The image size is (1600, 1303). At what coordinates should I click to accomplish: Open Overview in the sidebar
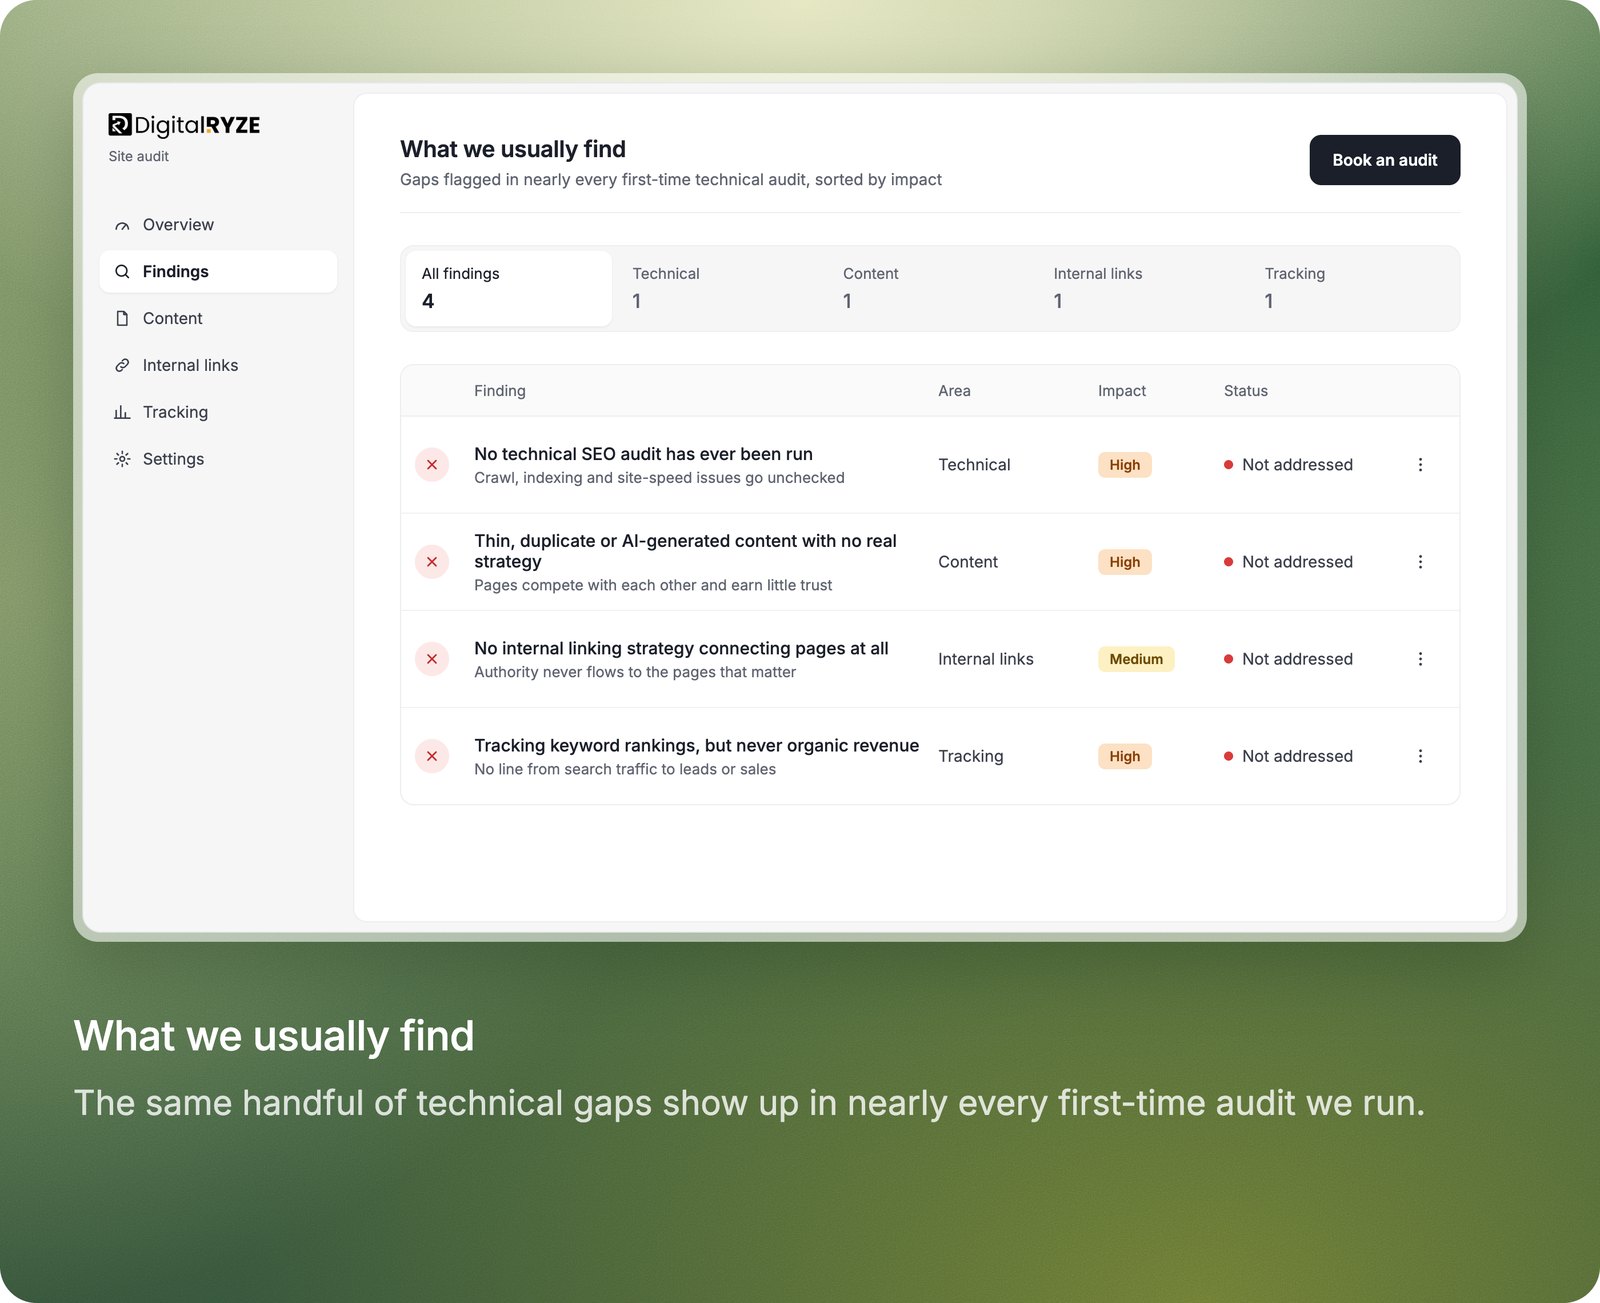pyautogui.click(x=218, y=225)
